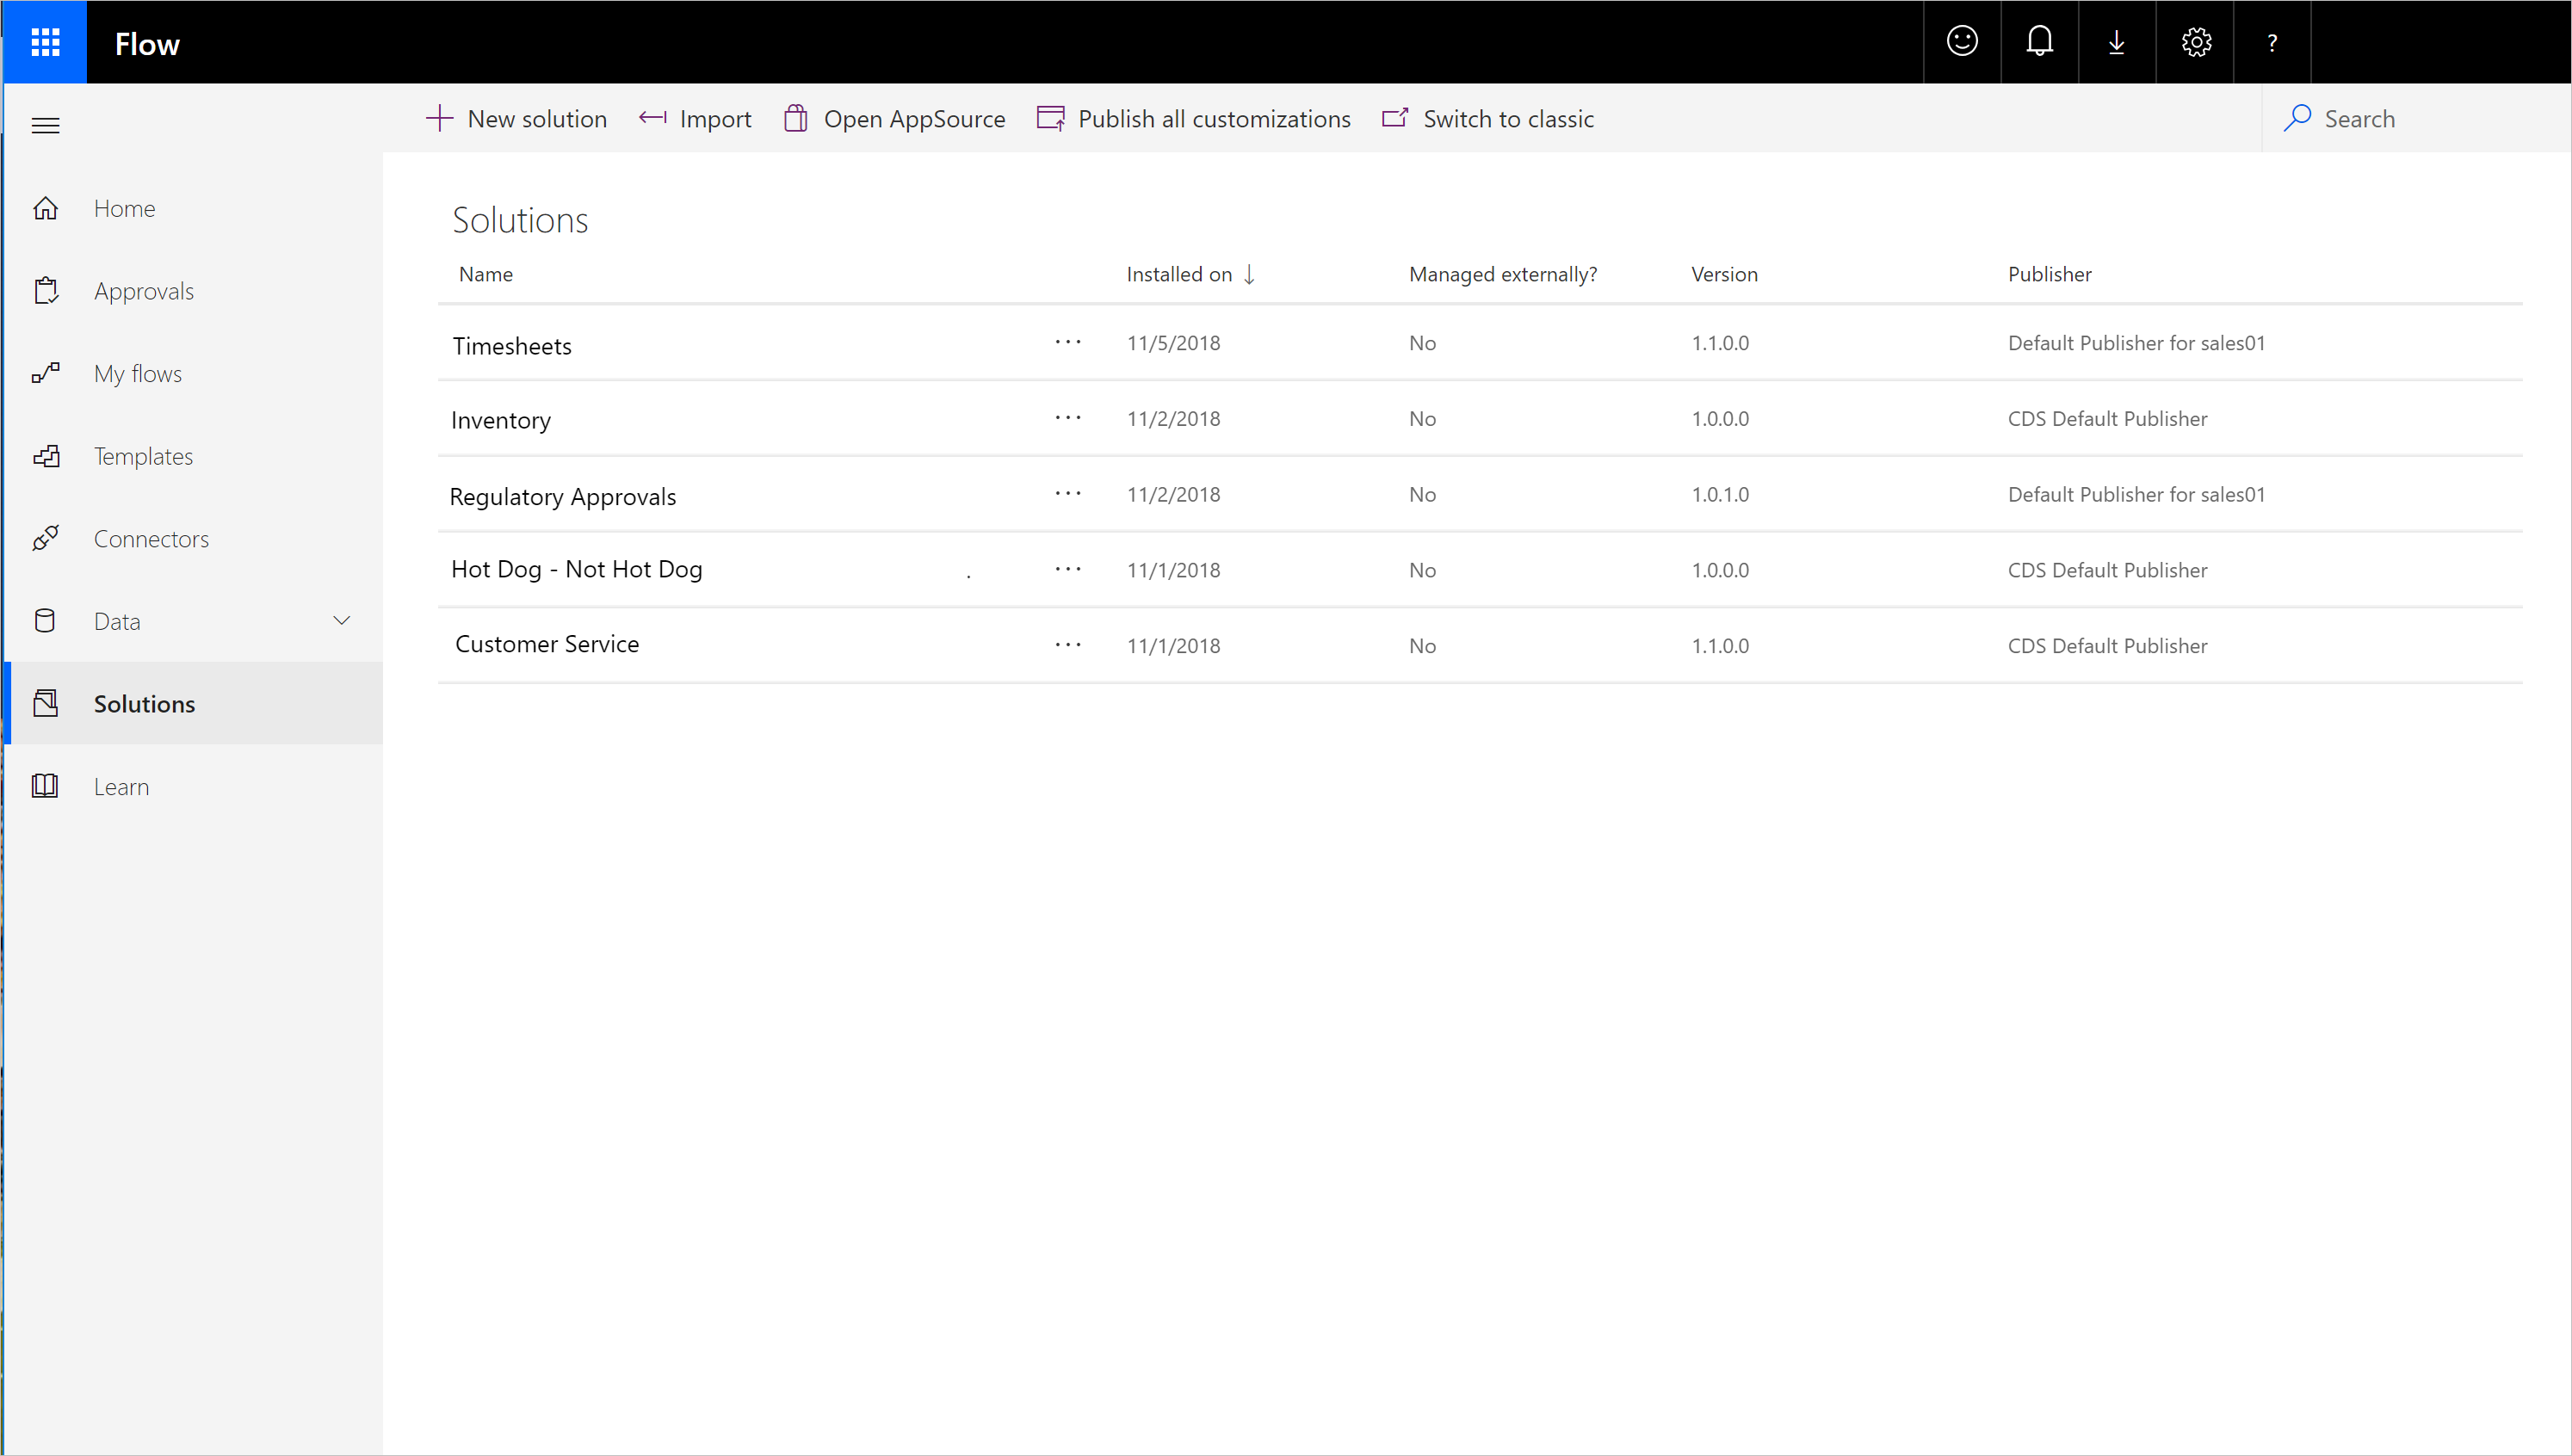2572x1456 pixels.
Task: Expand the Data section chevron
Action: (x=341, y=621)
